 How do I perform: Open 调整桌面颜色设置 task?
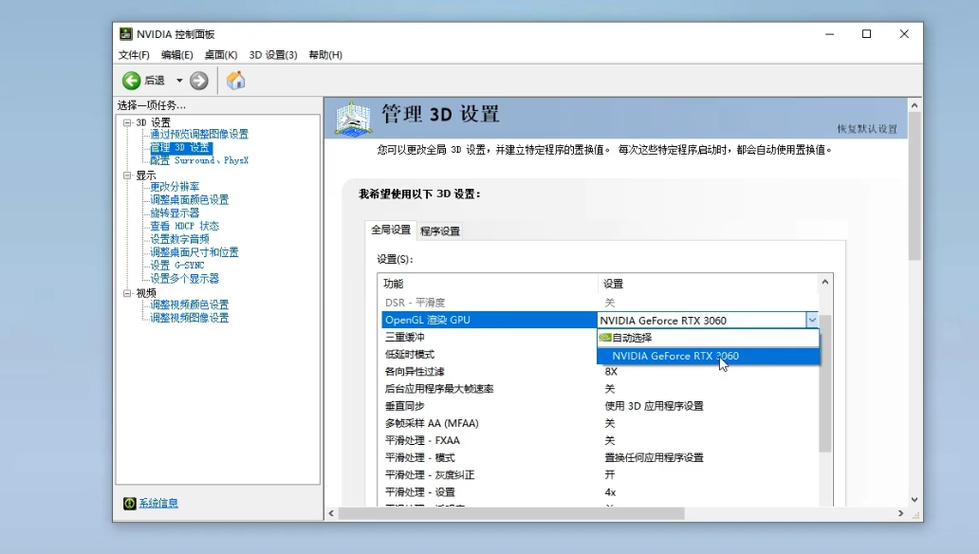(x=189, y=200)
